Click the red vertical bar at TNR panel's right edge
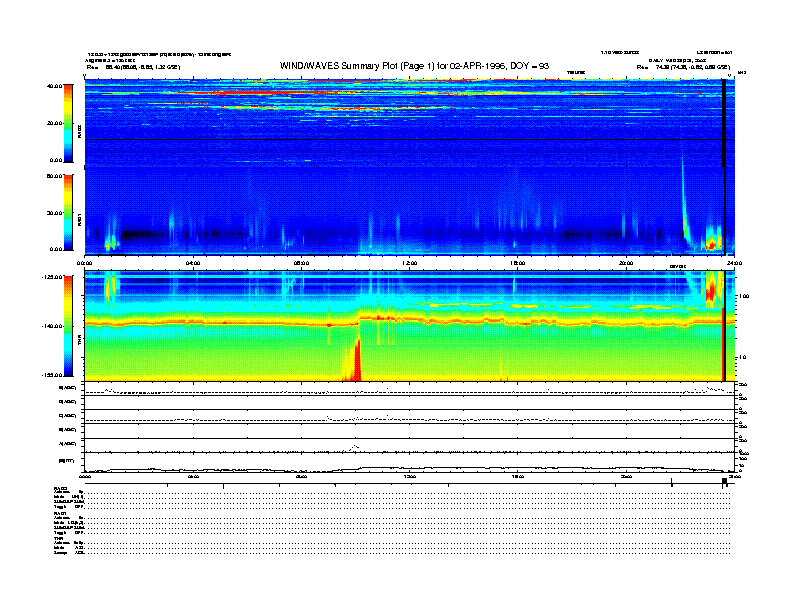The height and width of the screenshot is (612, 792). (x=724, y=344)
